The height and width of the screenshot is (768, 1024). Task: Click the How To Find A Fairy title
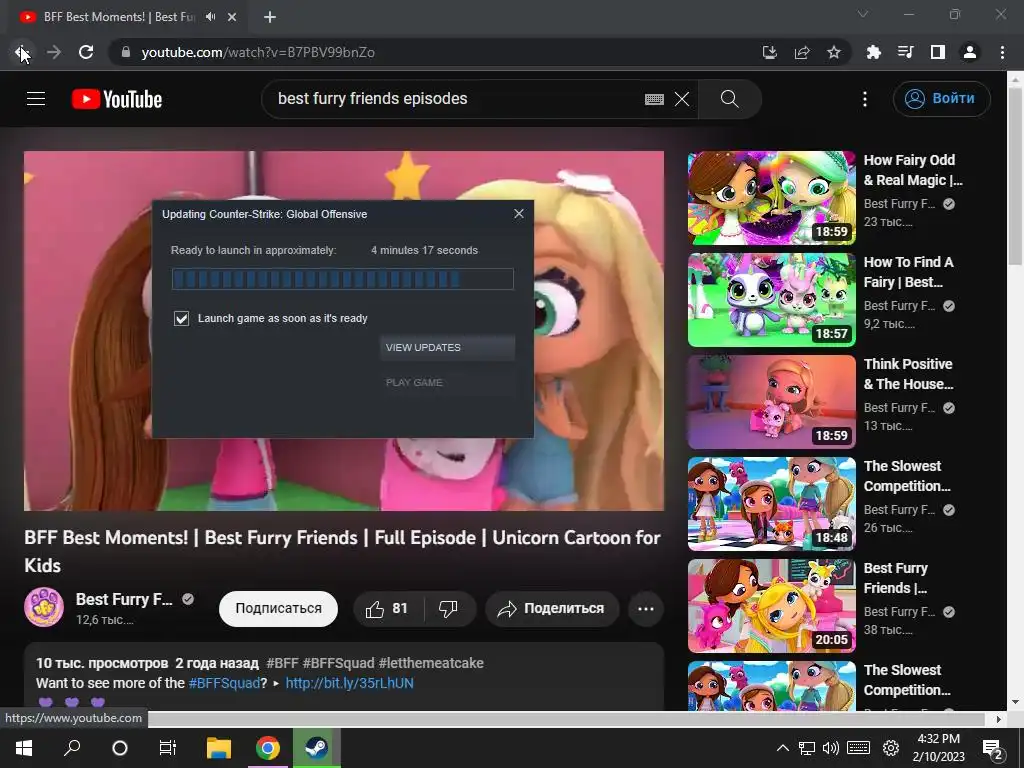[x=908, y=272]
